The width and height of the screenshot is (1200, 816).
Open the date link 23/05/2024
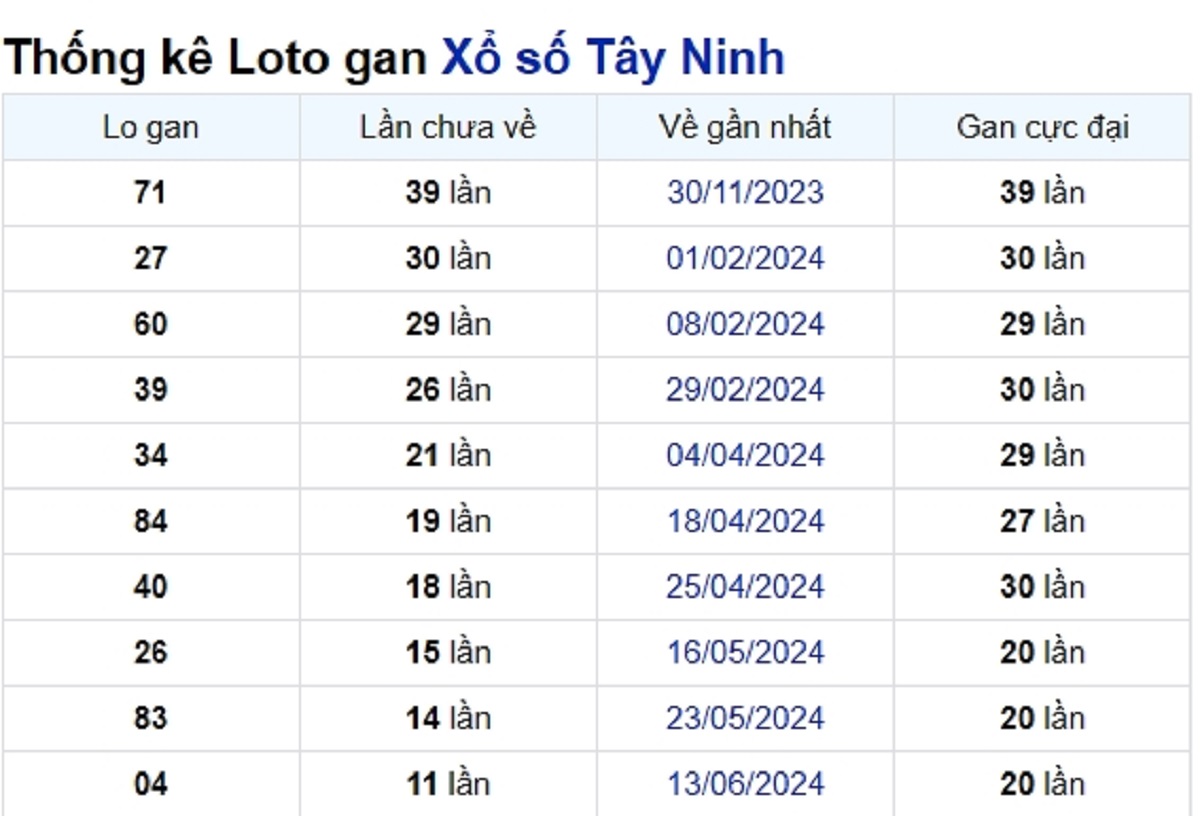745,718
